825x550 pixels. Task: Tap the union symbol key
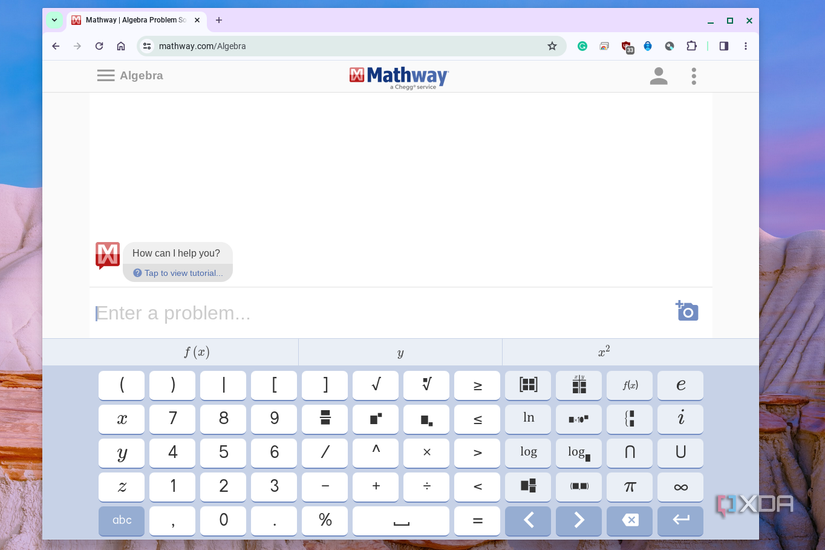tap(680, 452)
